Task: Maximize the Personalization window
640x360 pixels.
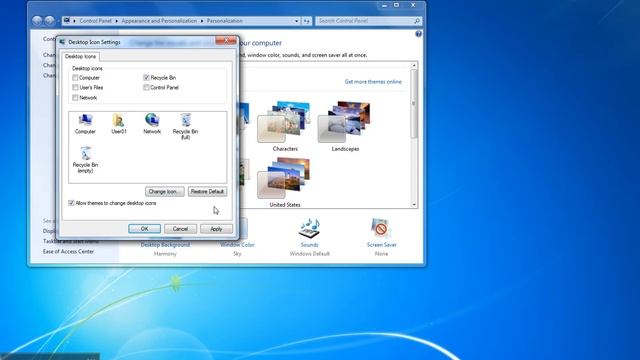Action: click(396, 5)
